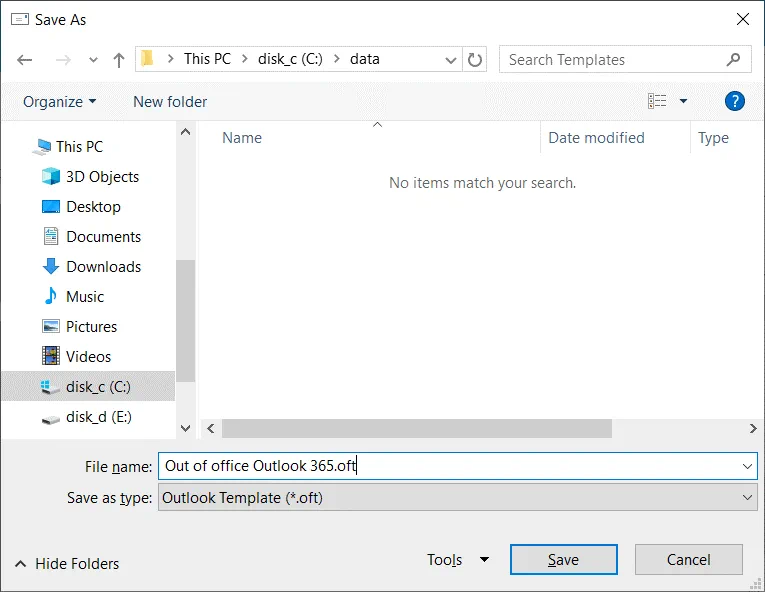Open the Tools menu
The height and width of the screenshot is (592, 765).
pos(457,560)
